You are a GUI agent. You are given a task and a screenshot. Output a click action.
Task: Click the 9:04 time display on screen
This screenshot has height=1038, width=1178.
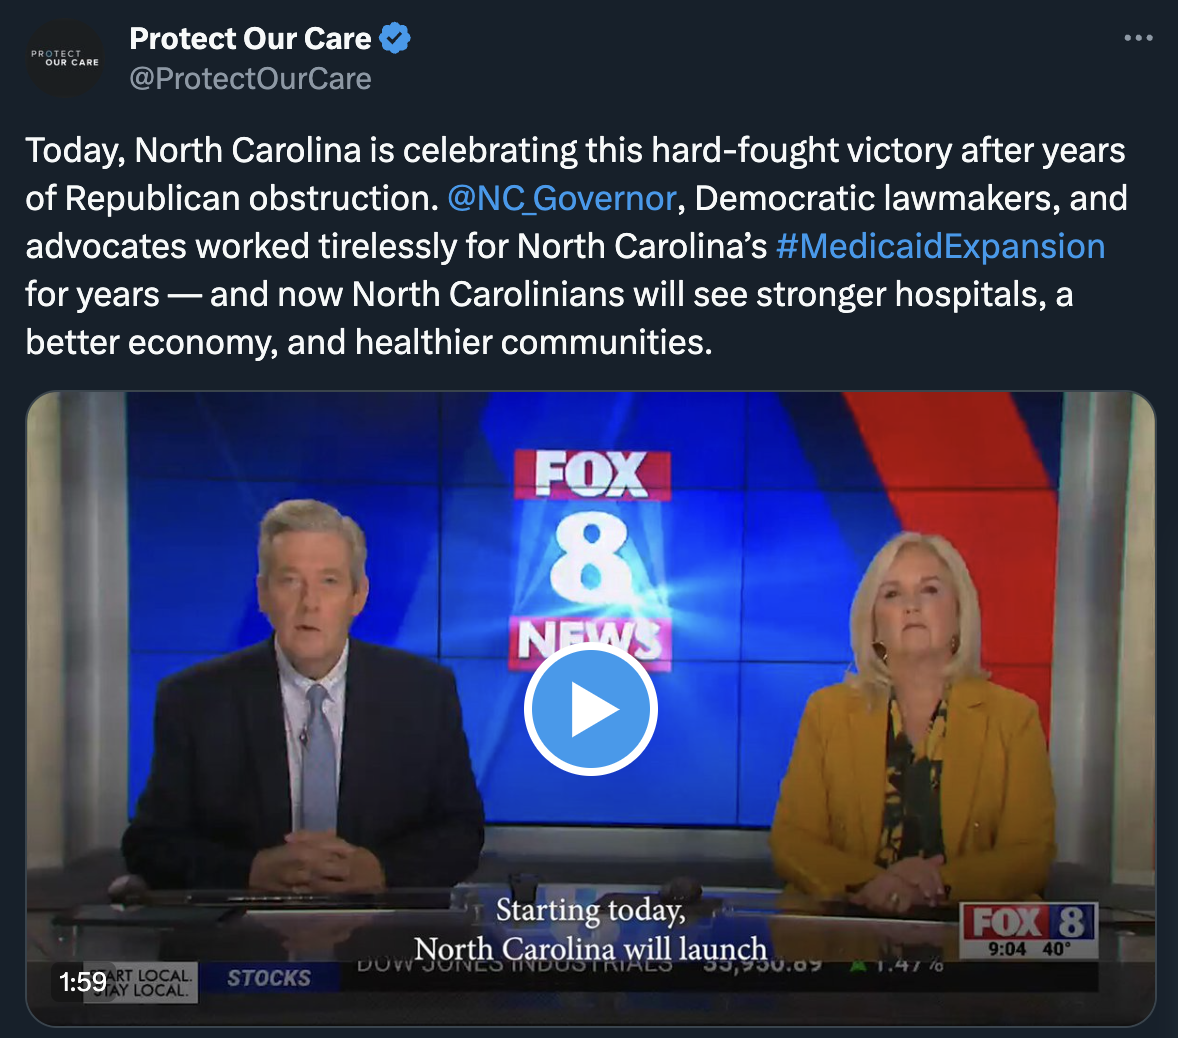pyautogui.click(x=1007, y=949)
